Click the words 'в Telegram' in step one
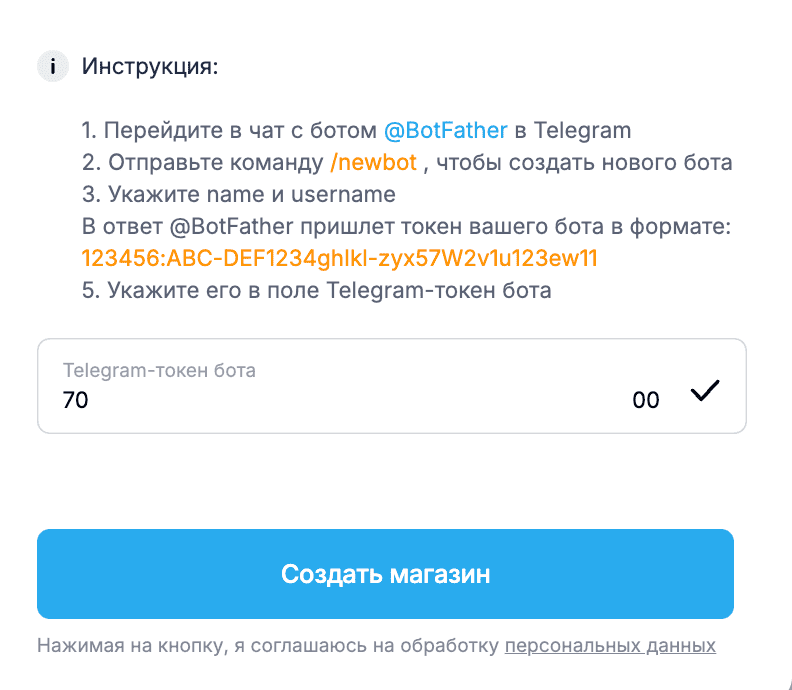Screen dimensions: 792x690 click(573, 130)
